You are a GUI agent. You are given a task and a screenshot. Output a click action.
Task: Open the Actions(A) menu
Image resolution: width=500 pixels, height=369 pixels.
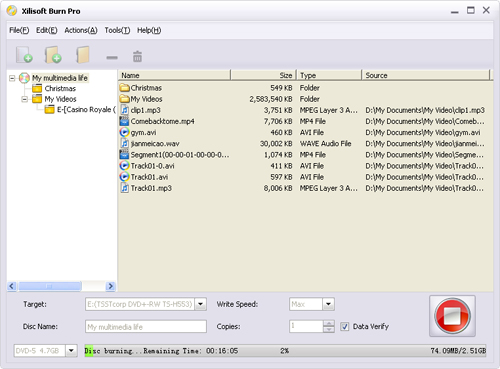pyautogui.click(x=81, y=30)
